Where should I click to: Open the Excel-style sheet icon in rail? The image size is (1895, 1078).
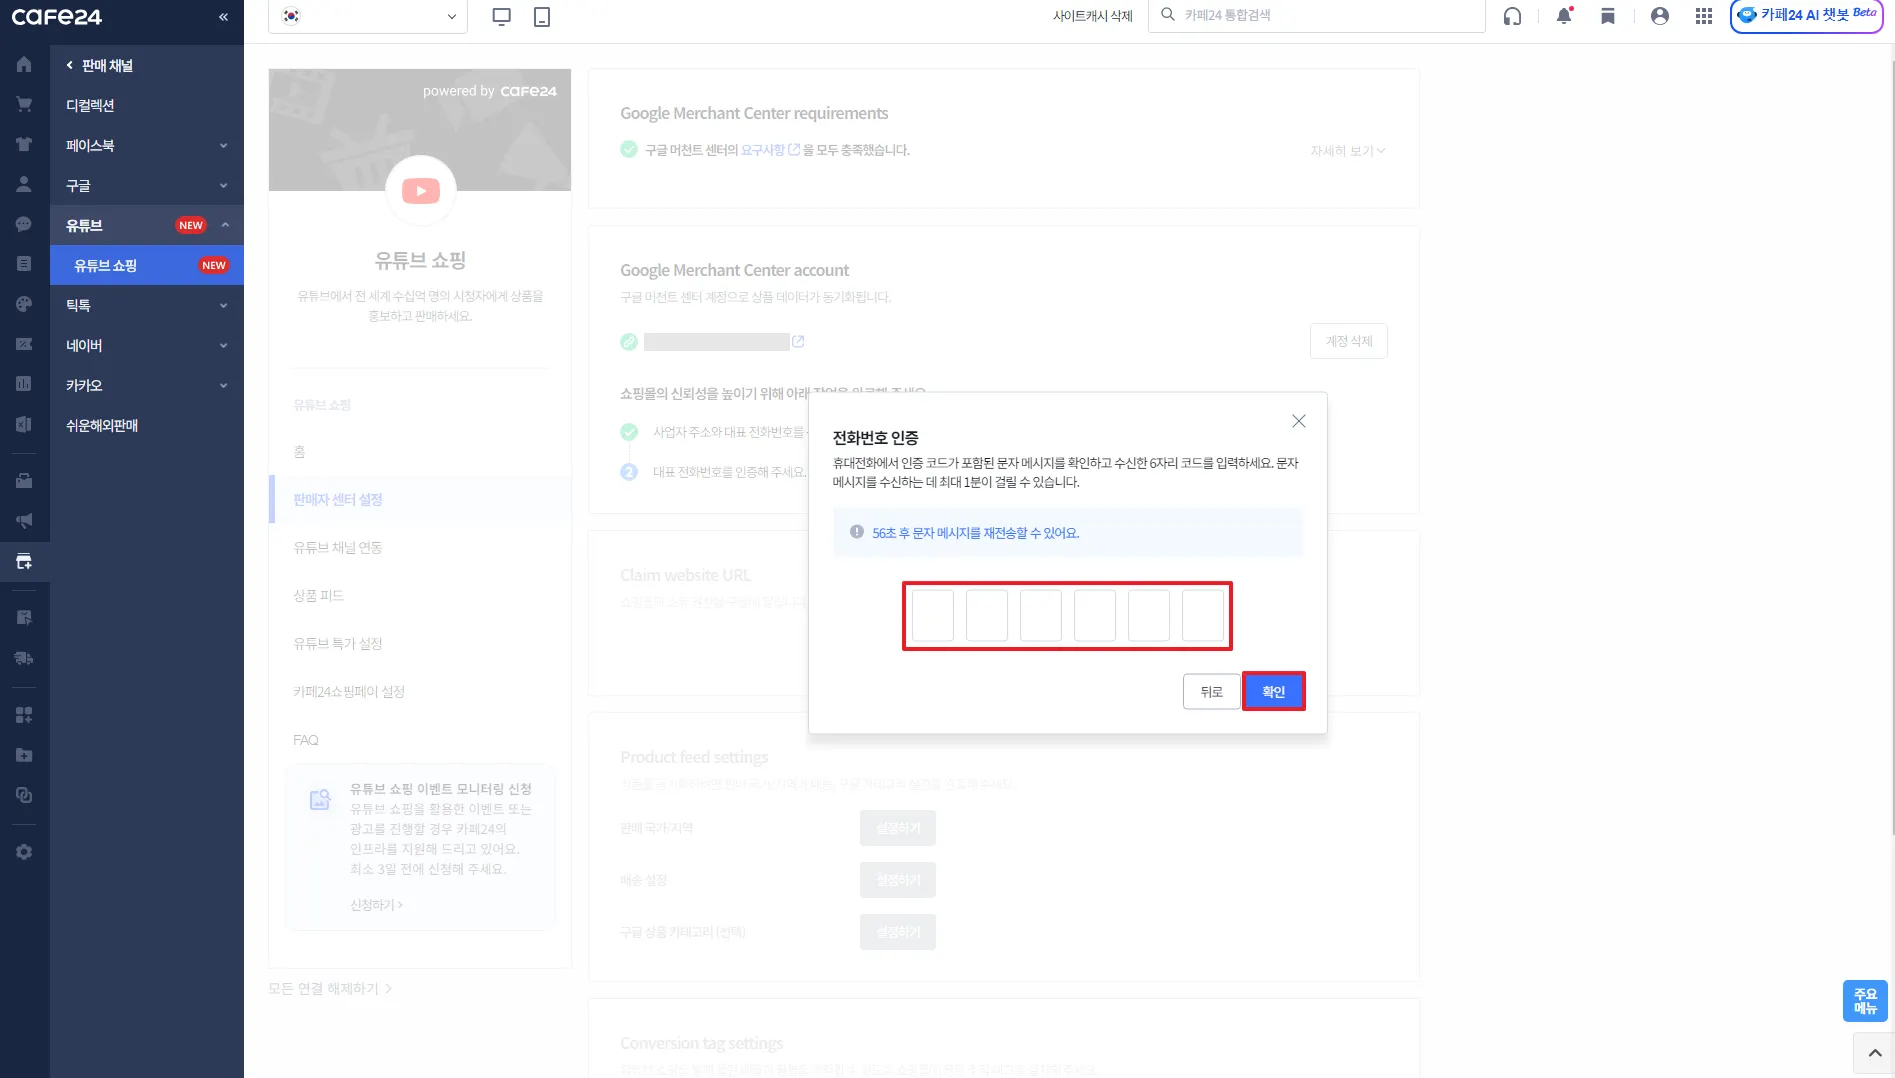point(24,424)
